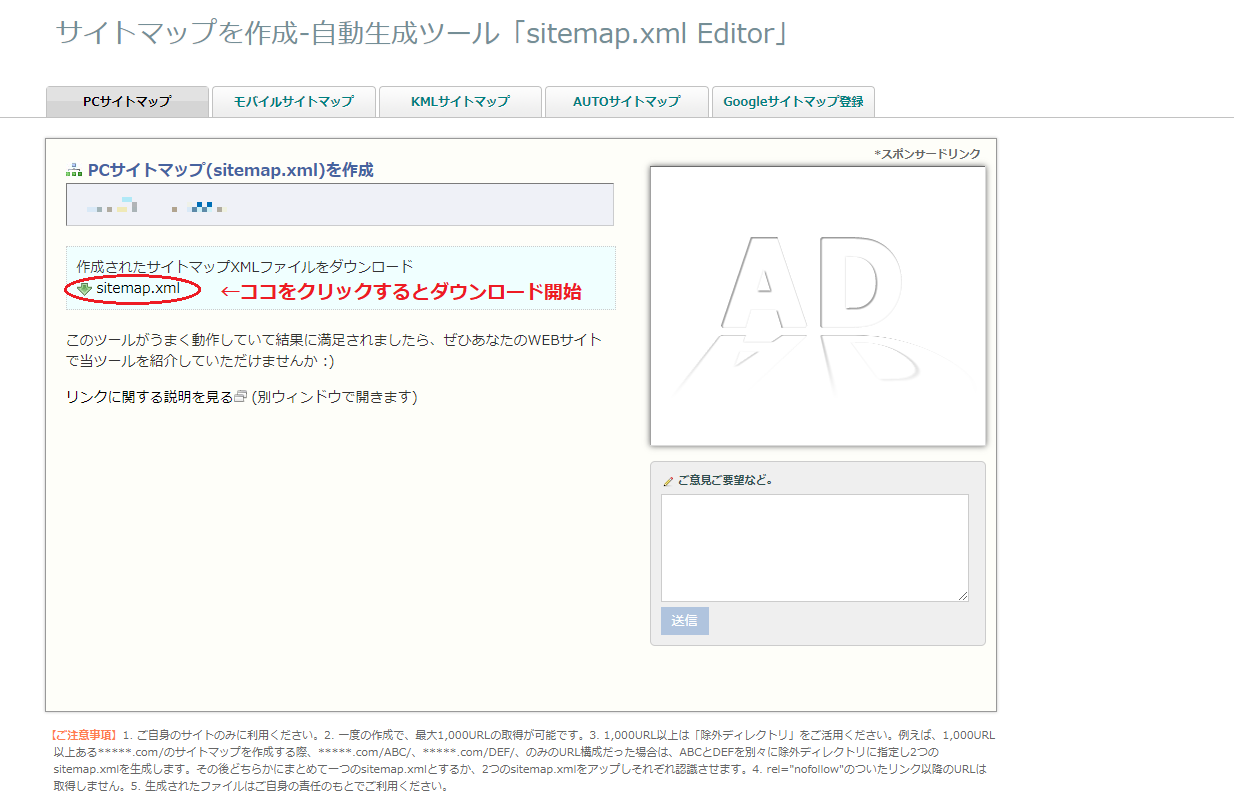Viewport: 1234px width, 803px height.
Task: Download the sitemap.xml file link
Action: [138, 289]
